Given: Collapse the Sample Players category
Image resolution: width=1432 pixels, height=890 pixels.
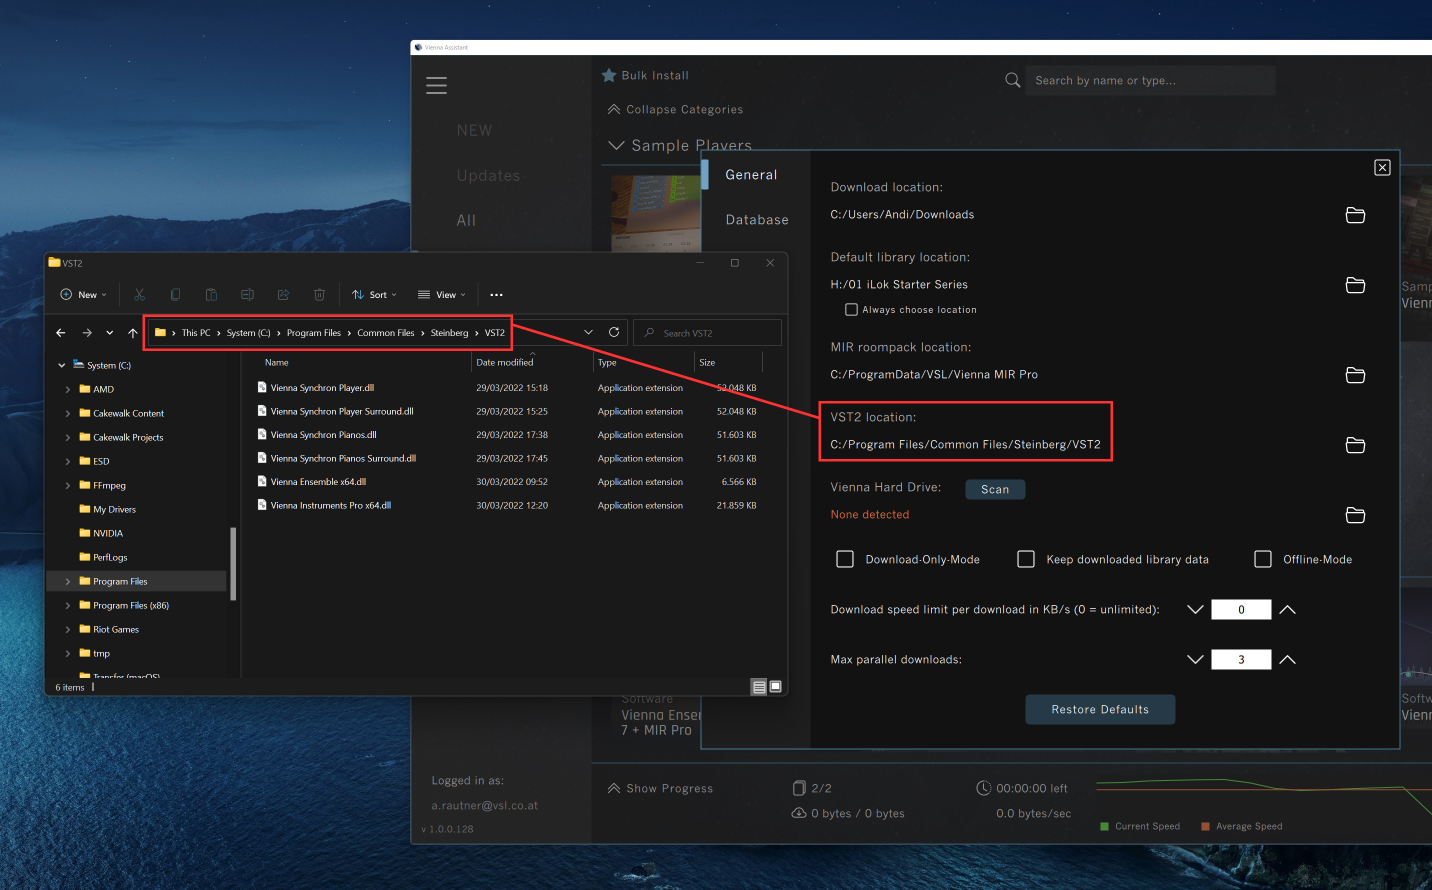Looking at the screenshot, I should [x=616, y=145].
